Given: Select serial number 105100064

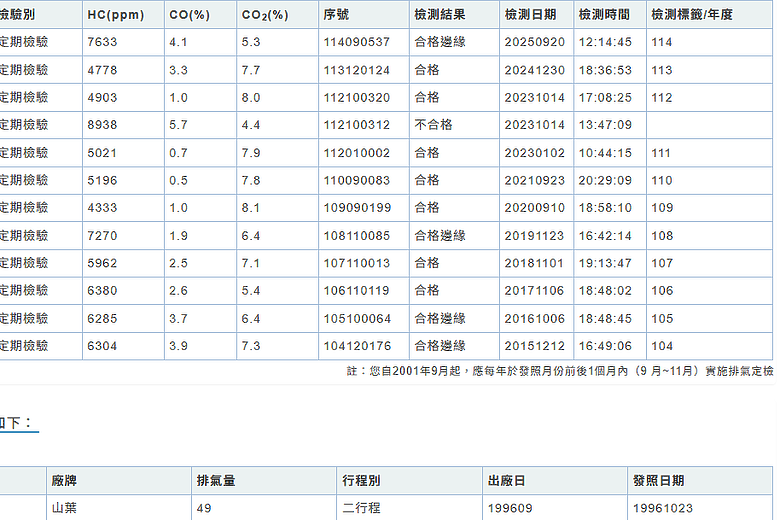Looking at the screenshot, I should point(357,318).
